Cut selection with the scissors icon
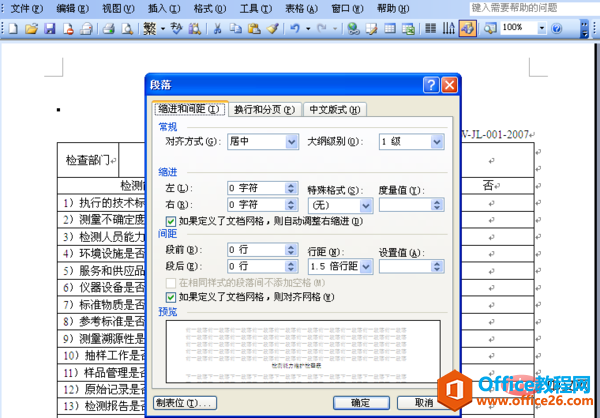600x418 pixels. [217, 29]
